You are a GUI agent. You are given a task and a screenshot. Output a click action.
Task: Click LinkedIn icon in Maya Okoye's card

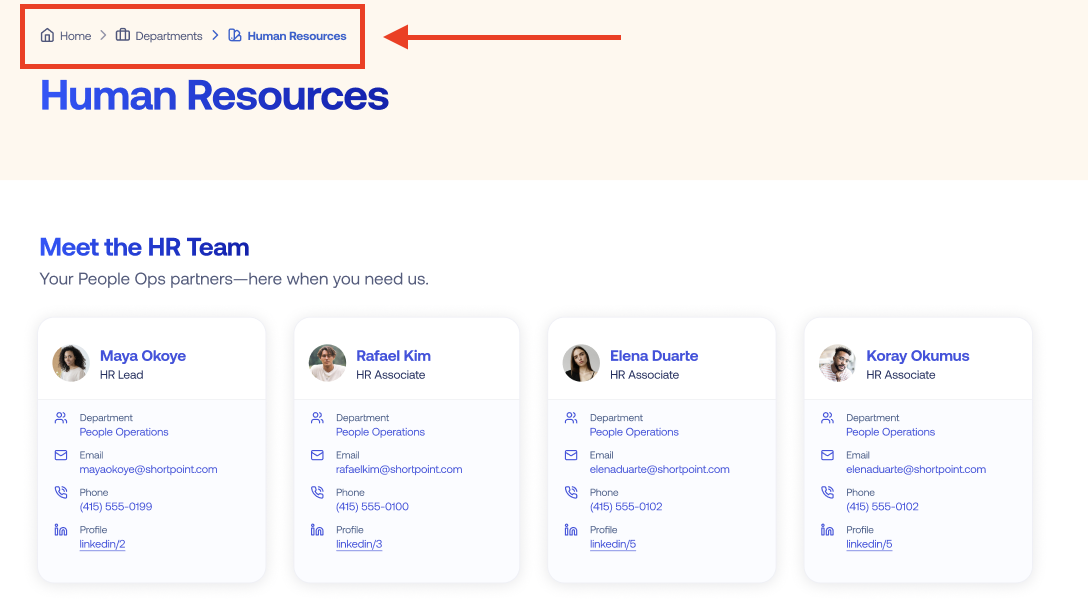[61, 529]
